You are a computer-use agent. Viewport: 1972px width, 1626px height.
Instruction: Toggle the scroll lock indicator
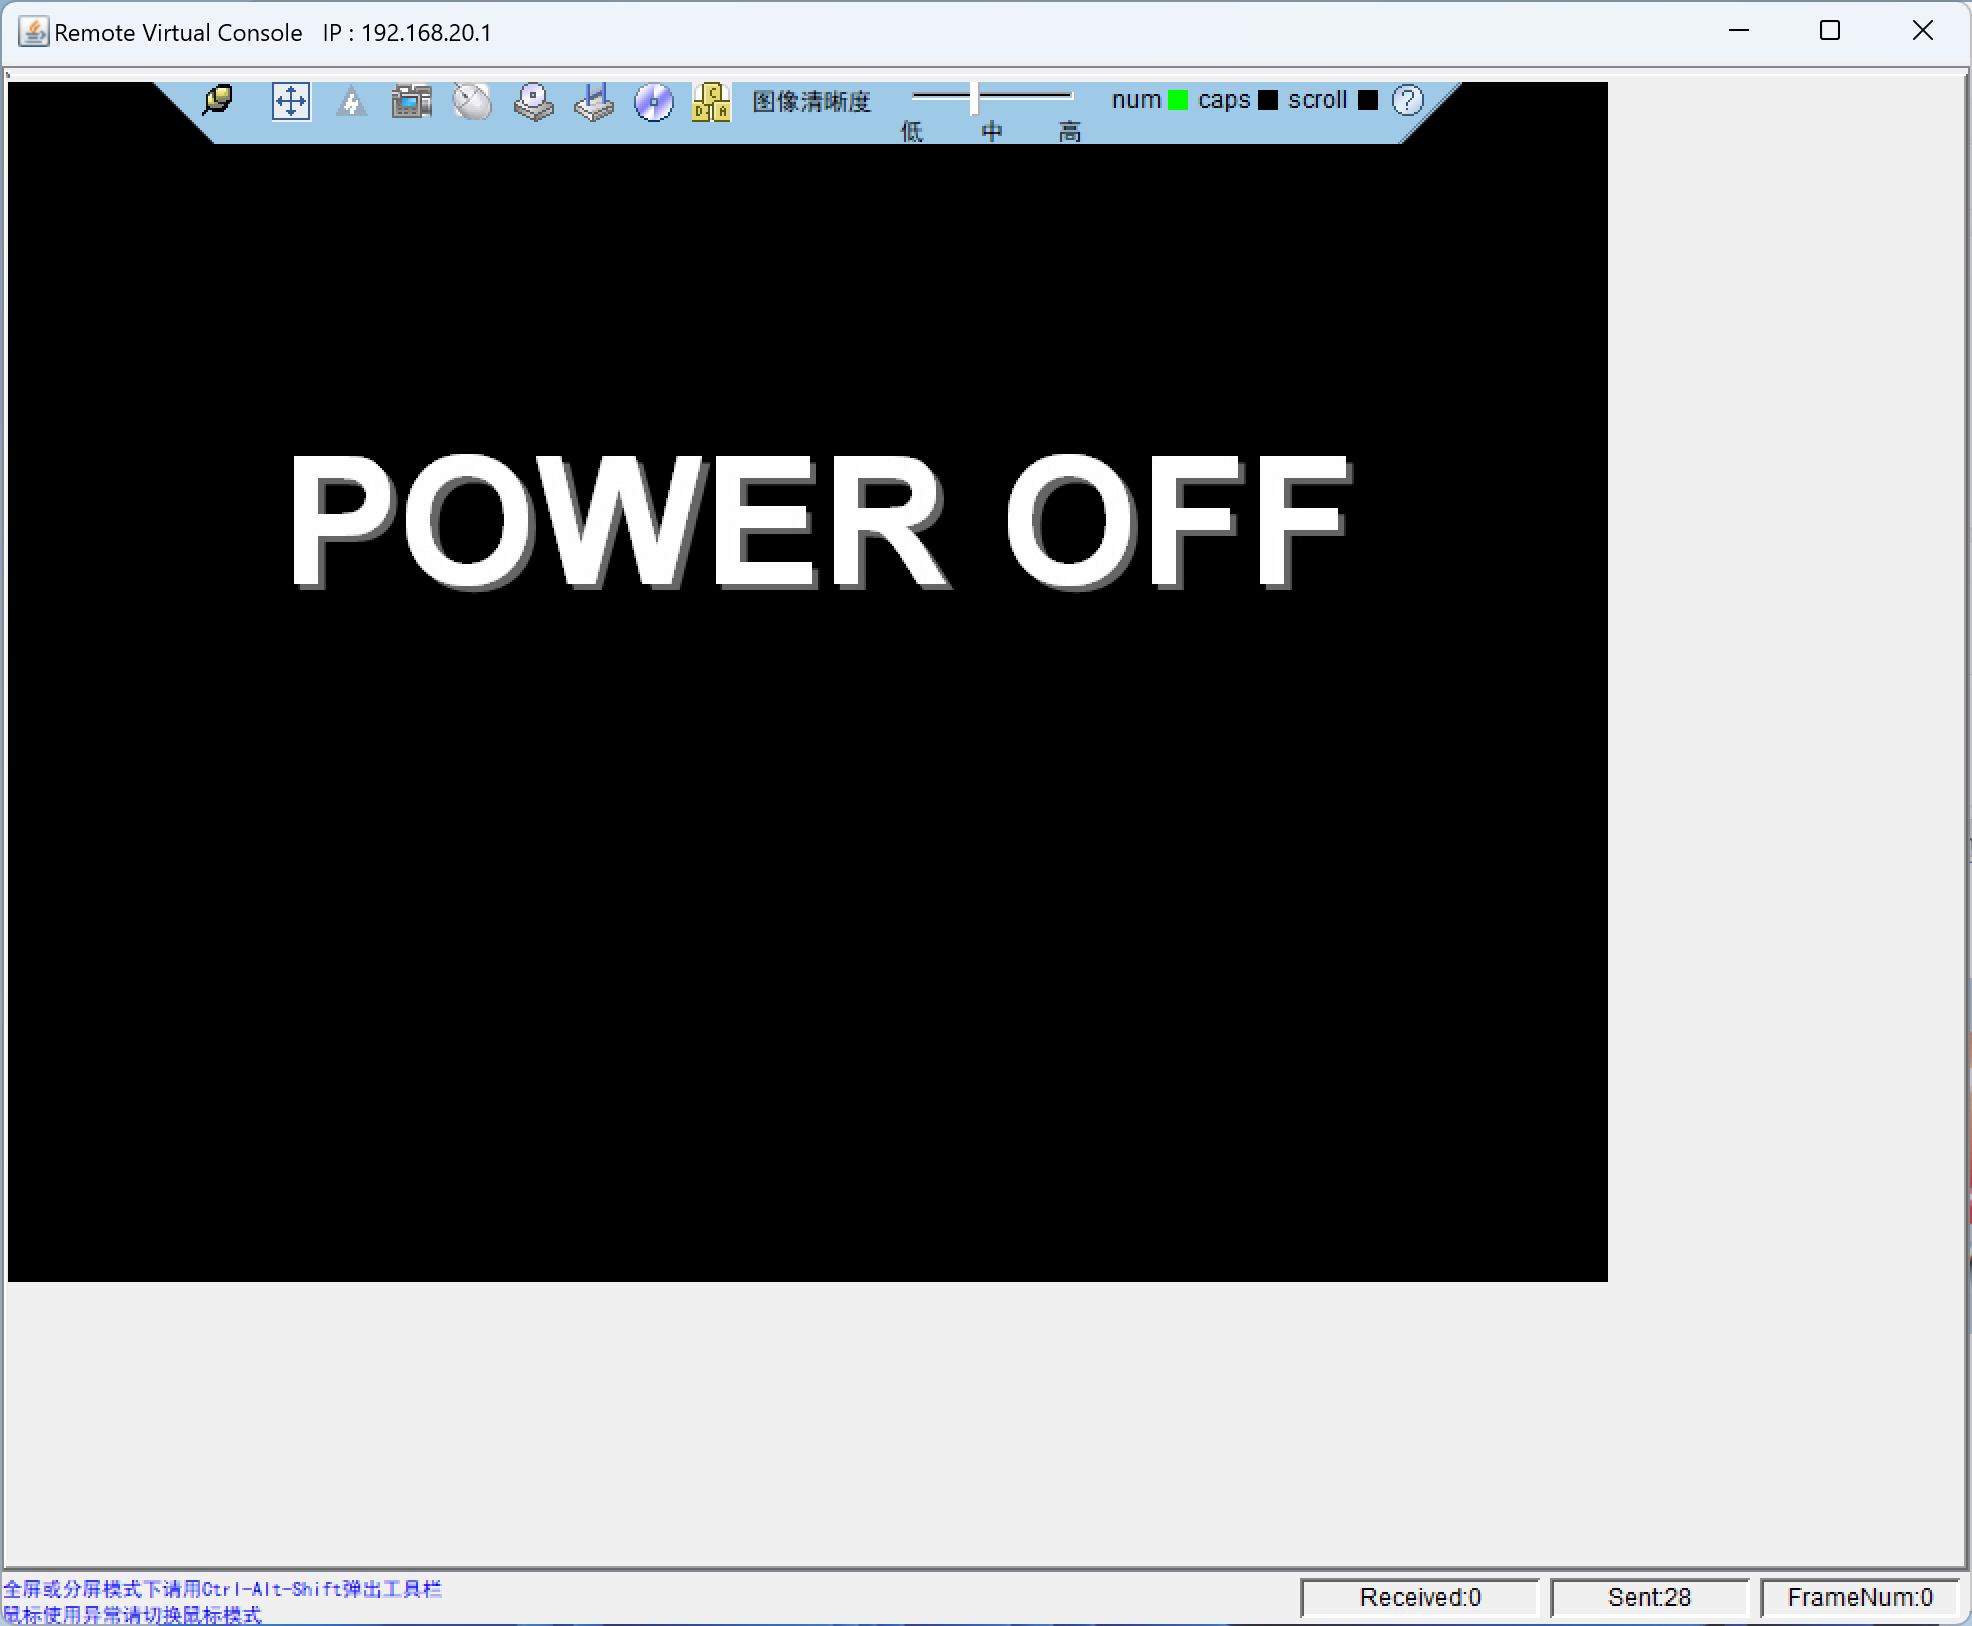(1368, 100)
